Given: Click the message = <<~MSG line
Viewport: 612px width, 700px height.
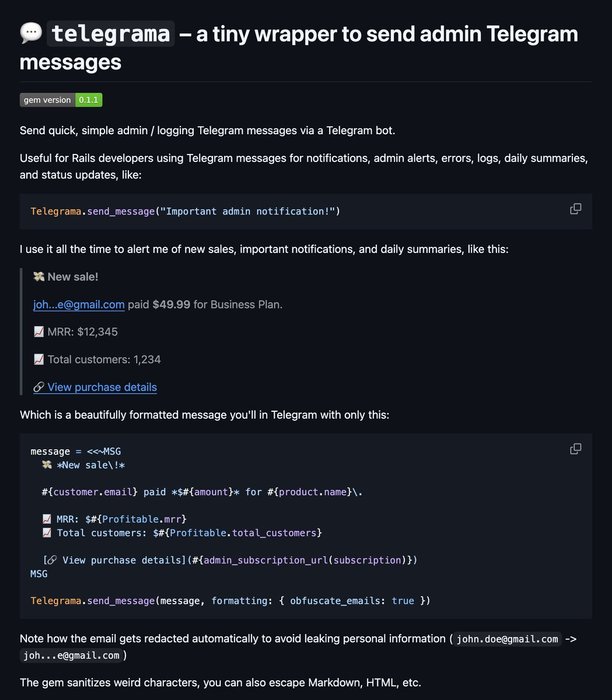Looking at the screenshot, I should [x=75, y=451].
